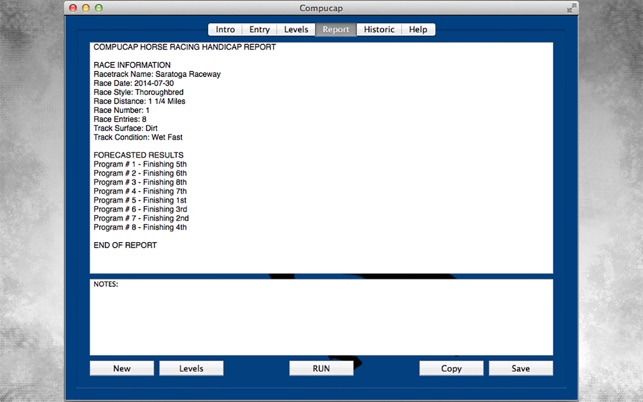Switch to the Intro tab
This screenshot has width=643, height=402.
point(225,30)
